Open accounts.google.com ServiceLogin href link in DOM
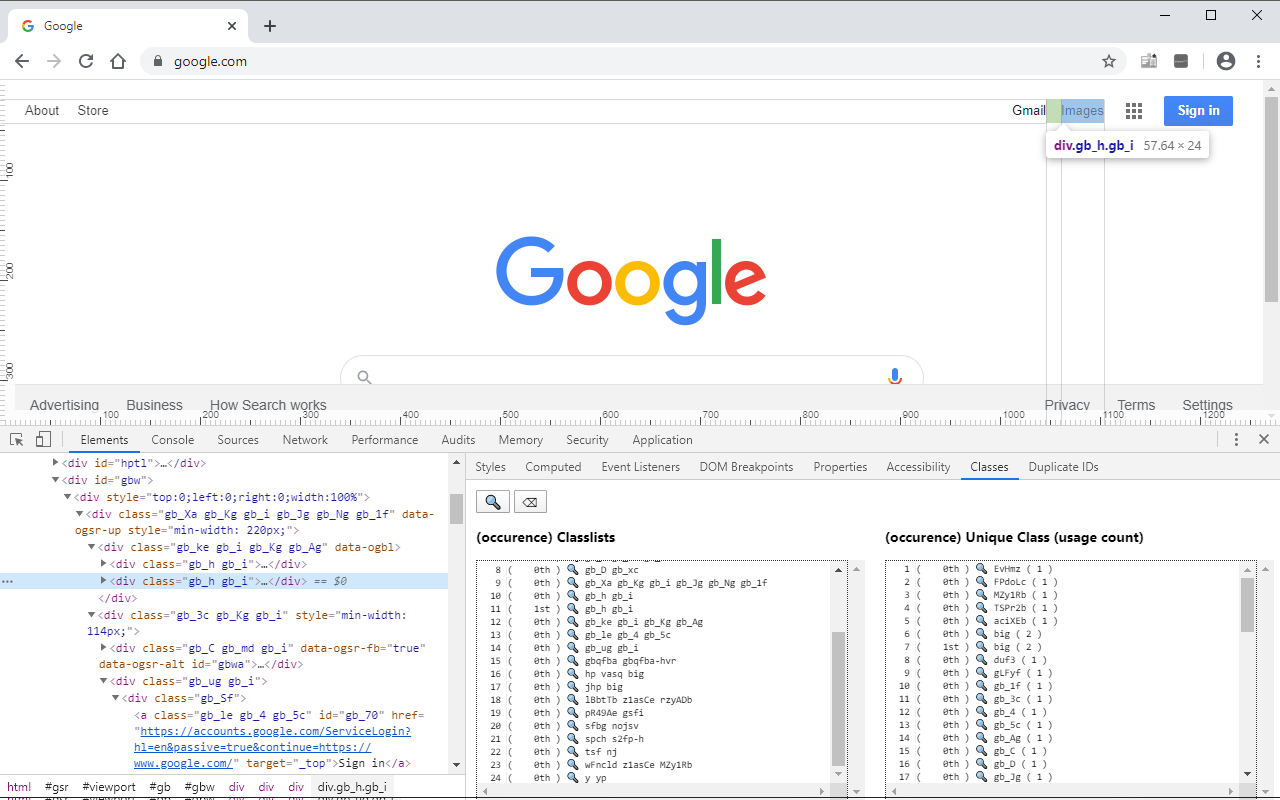This screenshot has width=1280, height=800. click(273, 747)
